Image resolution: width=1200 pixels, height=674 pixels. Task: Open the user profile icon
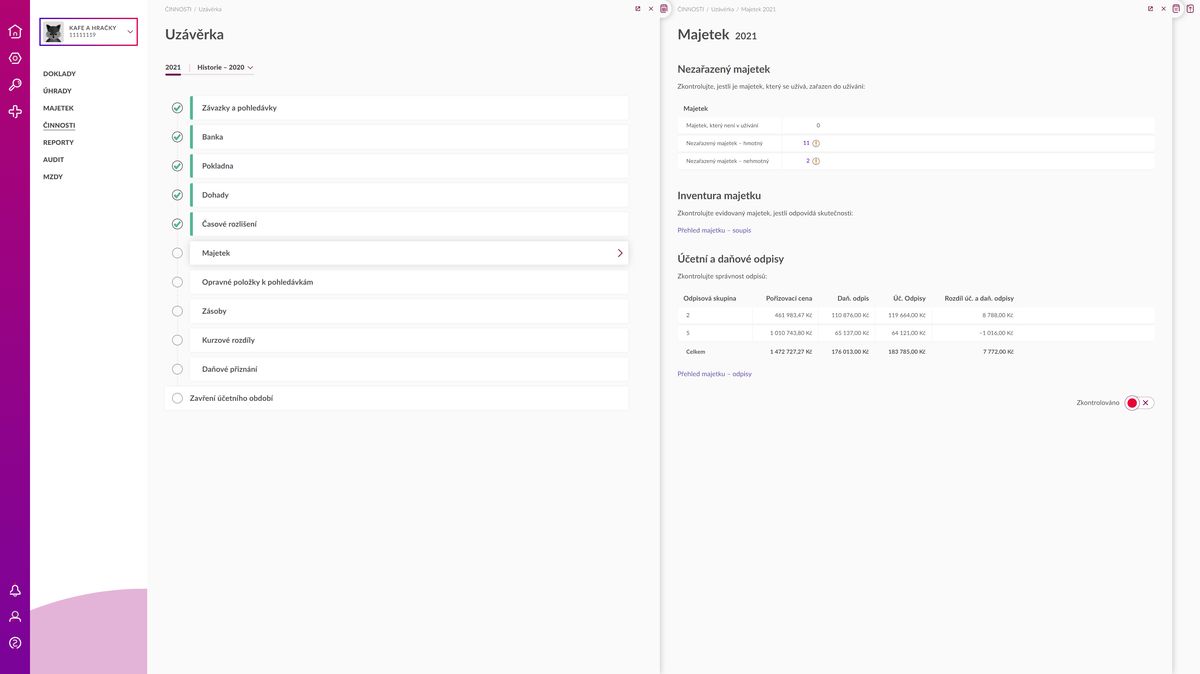tap(15, 616)
